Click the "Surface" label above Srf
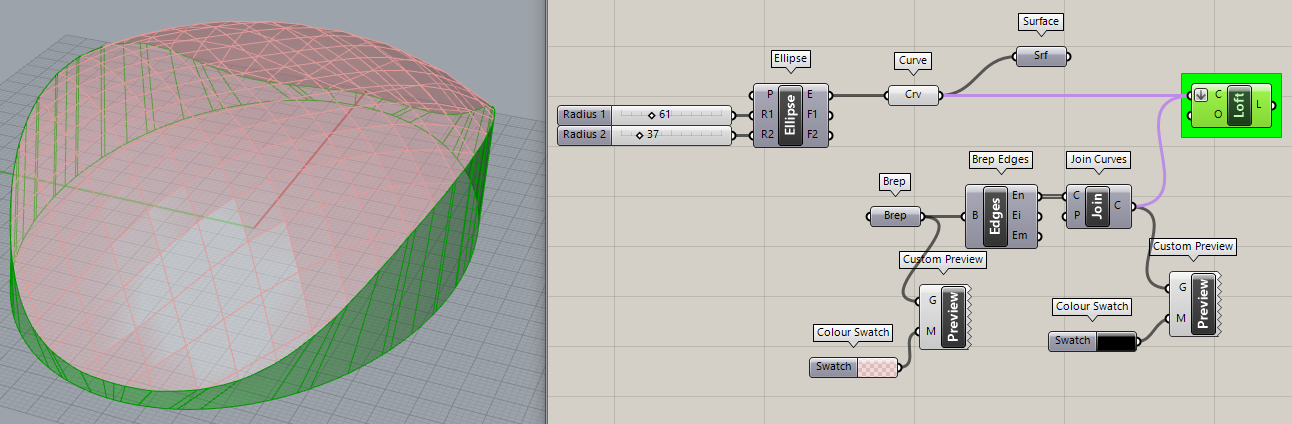This screenshot has height=424, width=1292. [1041, 21]
